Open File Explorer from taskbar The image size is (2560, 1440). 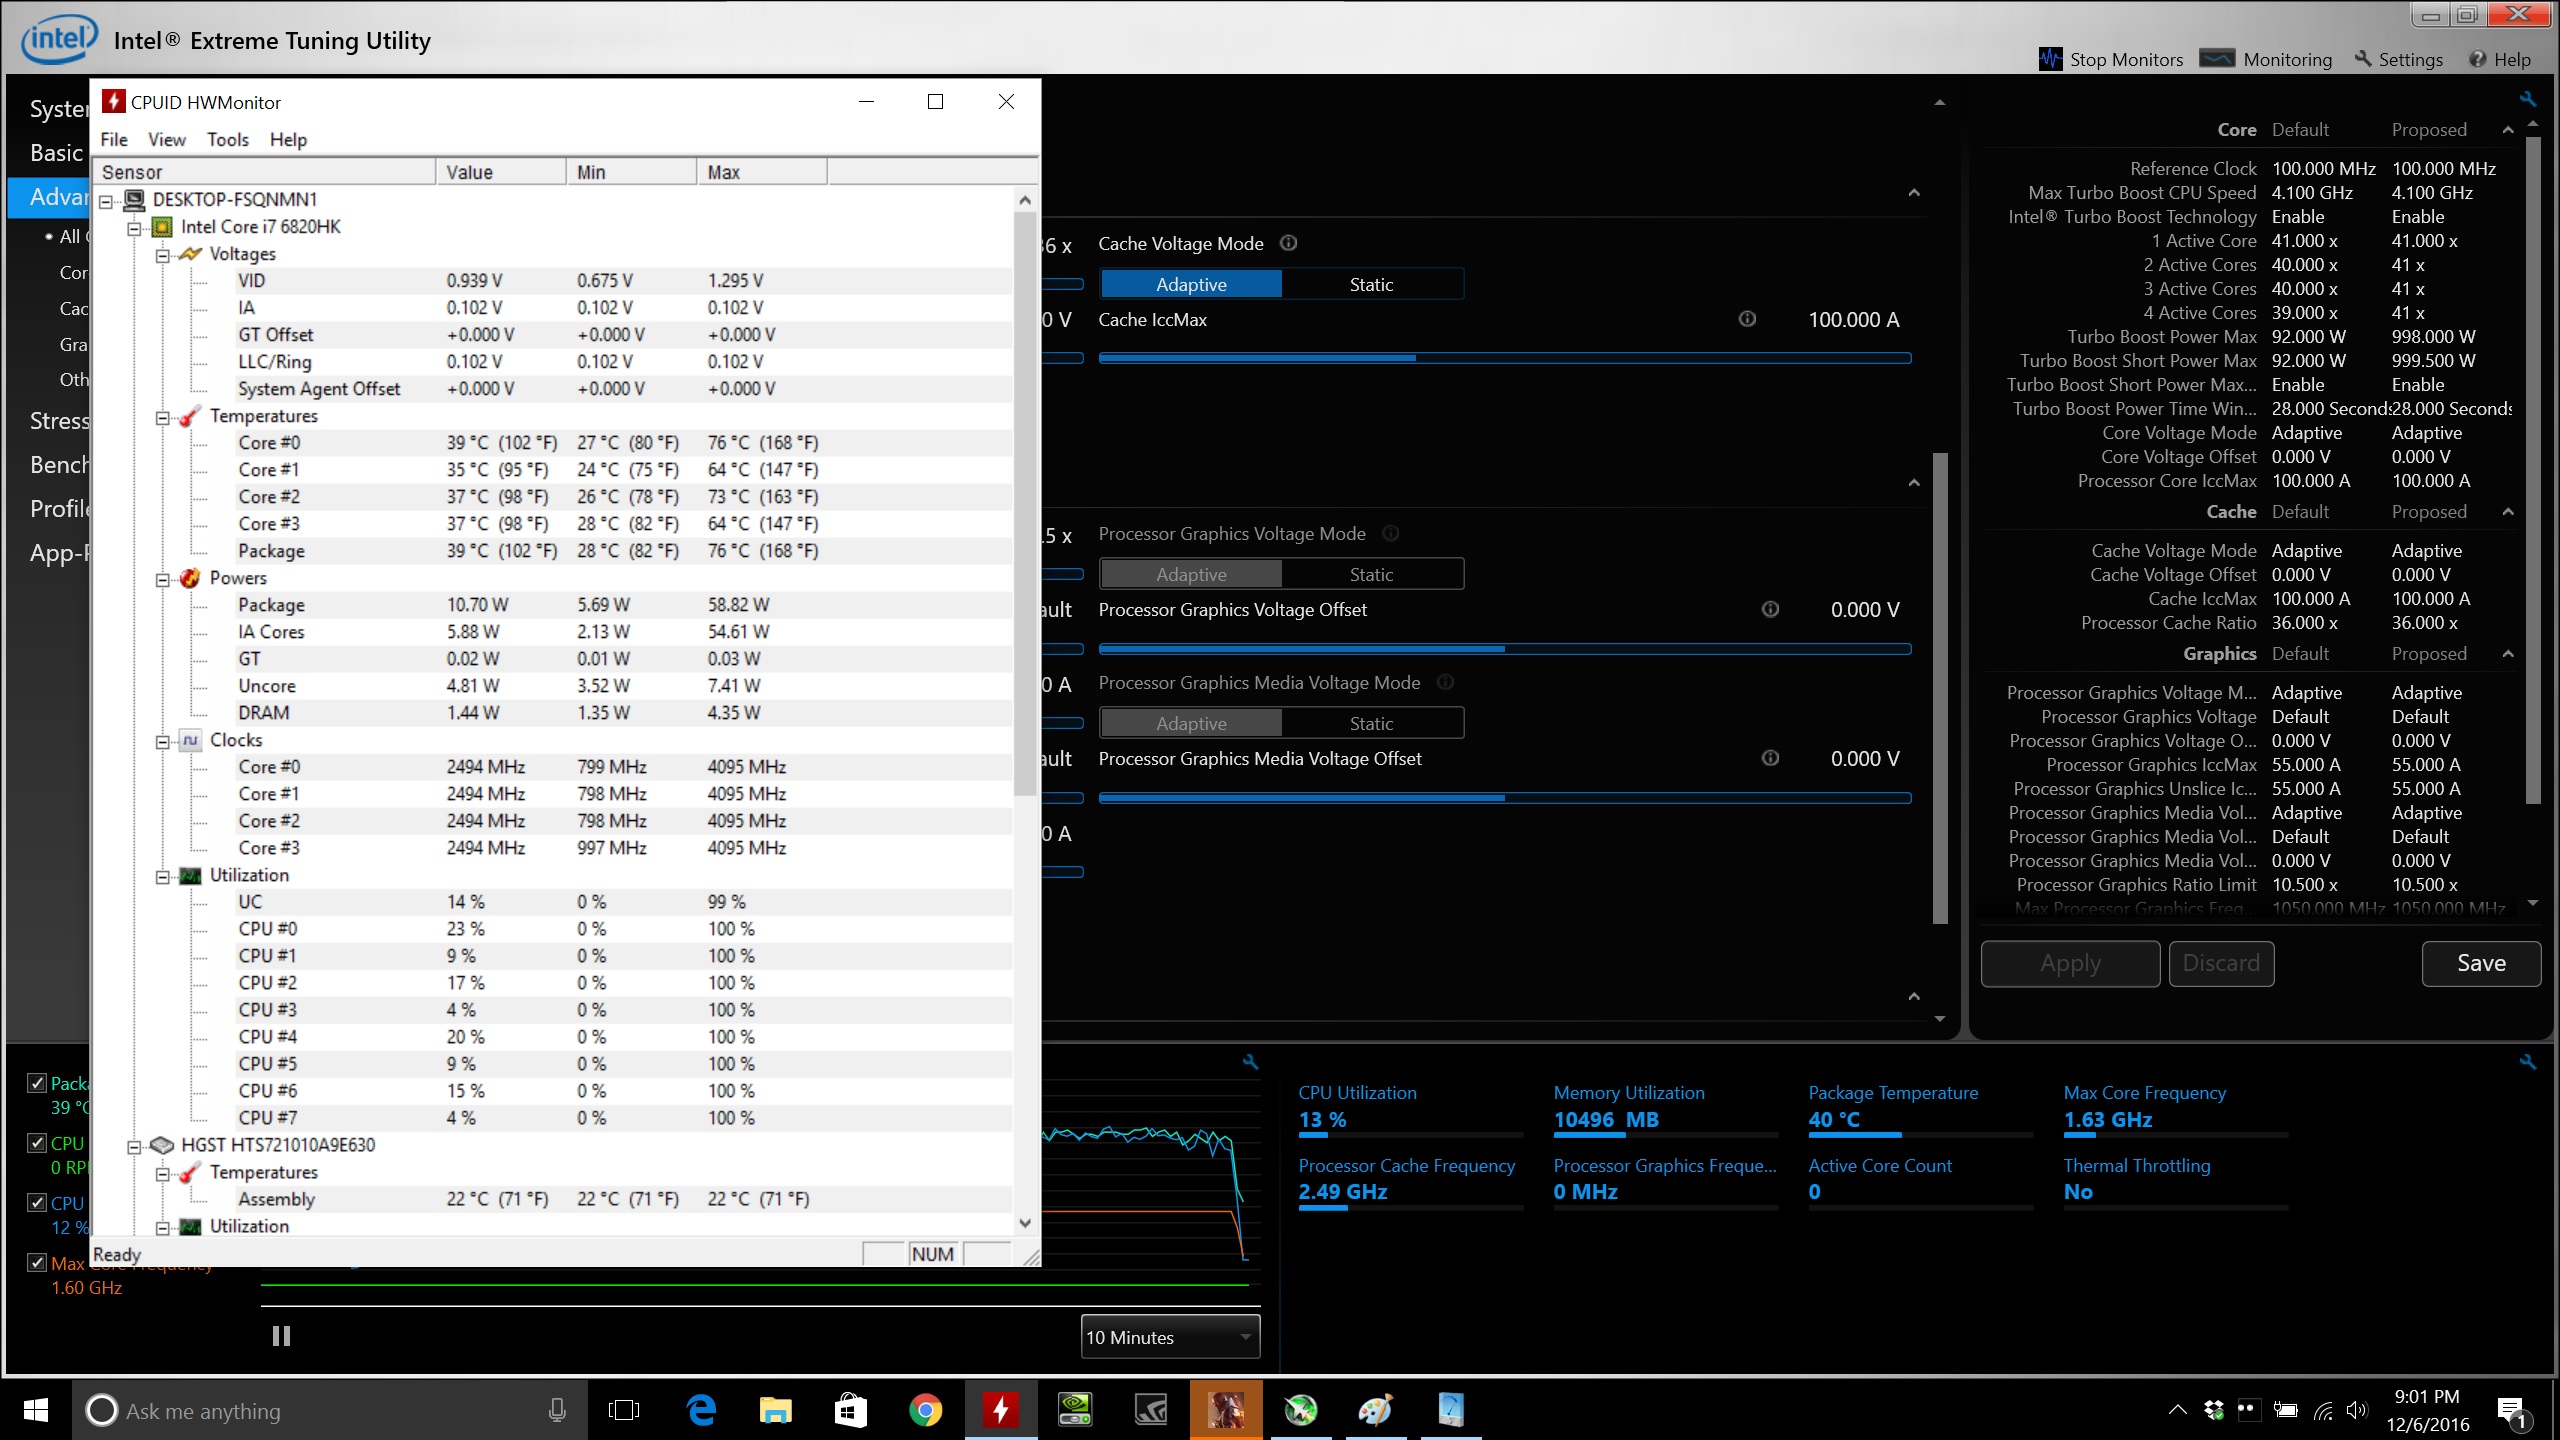(x=776, y=1410)
